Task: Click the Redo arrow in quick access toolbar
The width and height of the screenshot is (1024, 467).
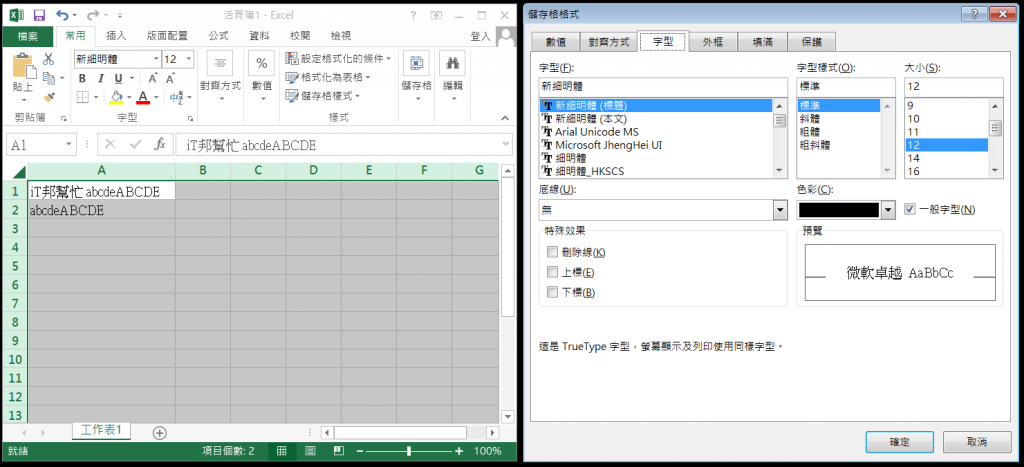Action: pyautogui.click(x=93, y=14)
